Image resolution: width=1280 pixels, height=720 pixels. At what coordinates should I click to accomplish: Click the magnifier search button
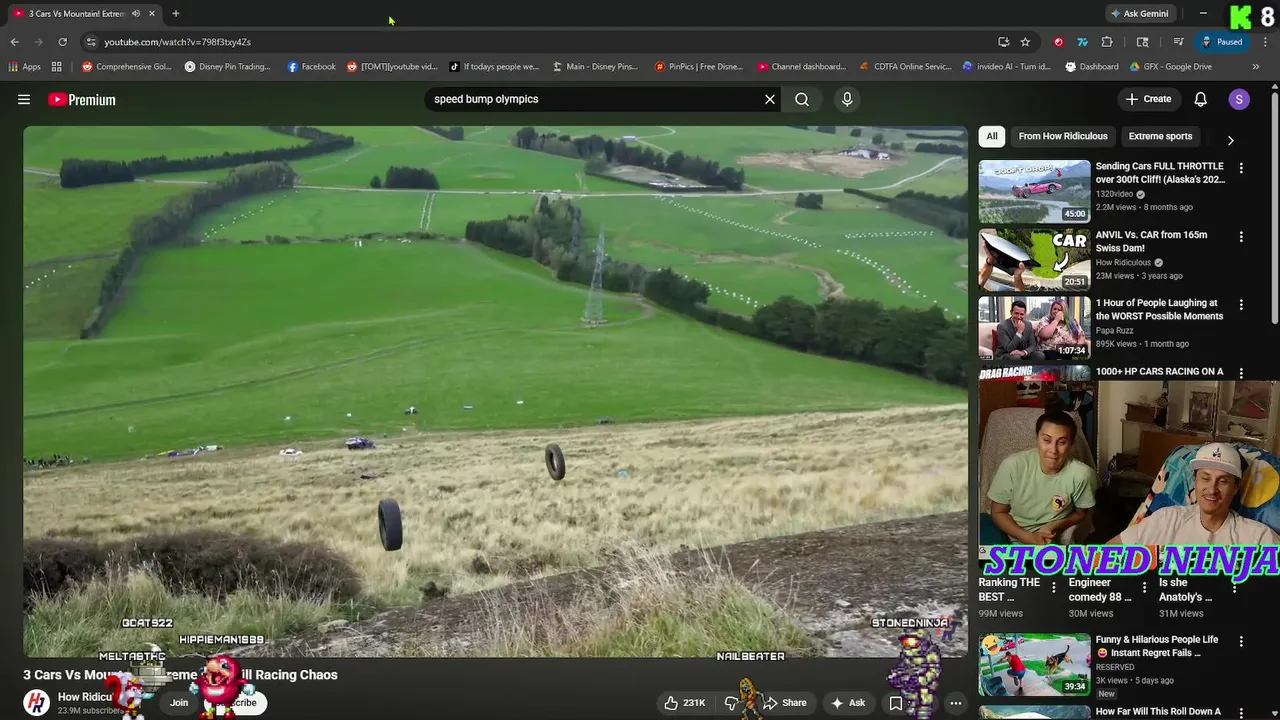click(x=802, y=99)
